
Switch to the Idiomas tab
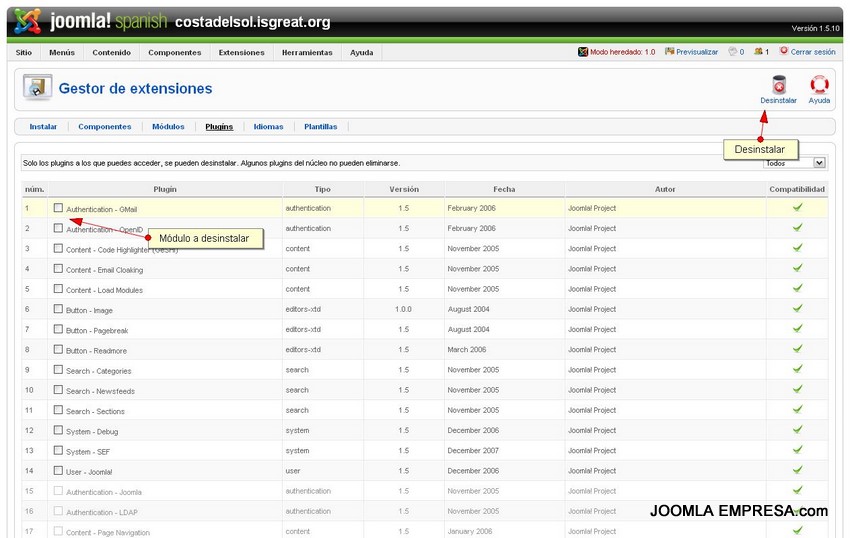(x=268, y=126)
